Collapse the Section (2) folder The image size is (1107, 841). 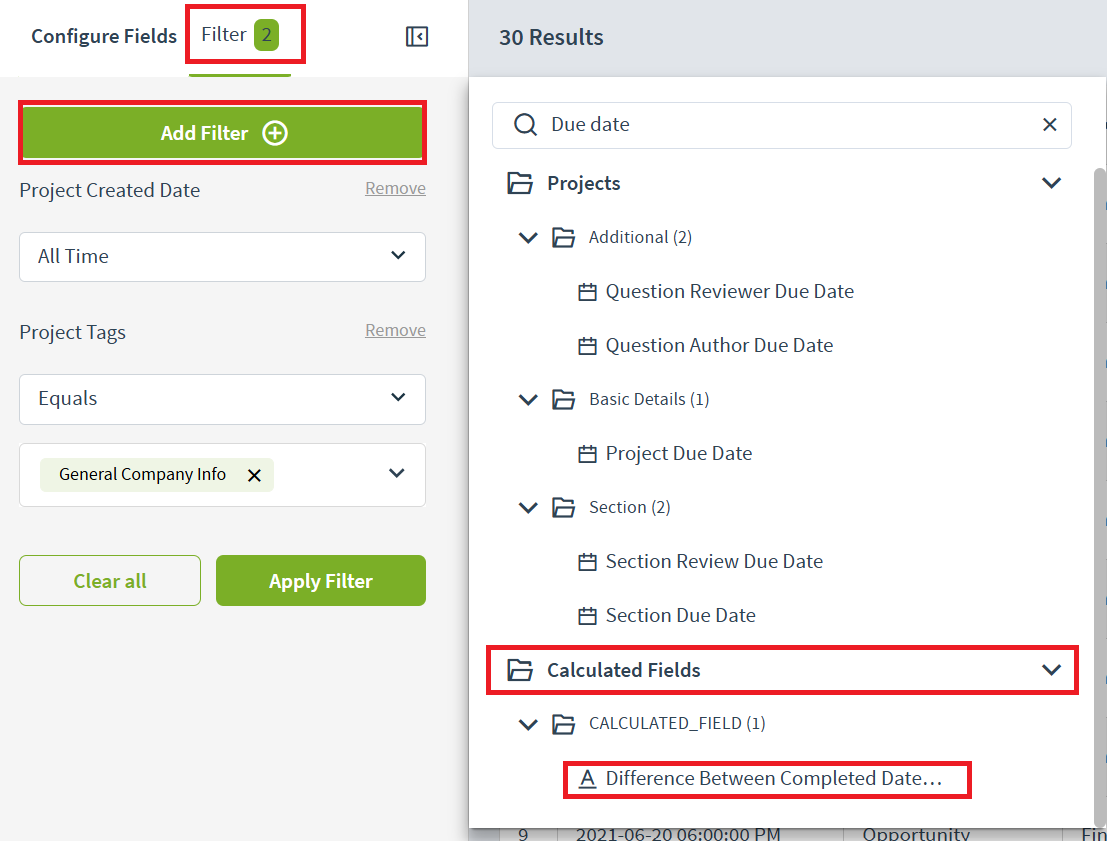coord(528,508)
